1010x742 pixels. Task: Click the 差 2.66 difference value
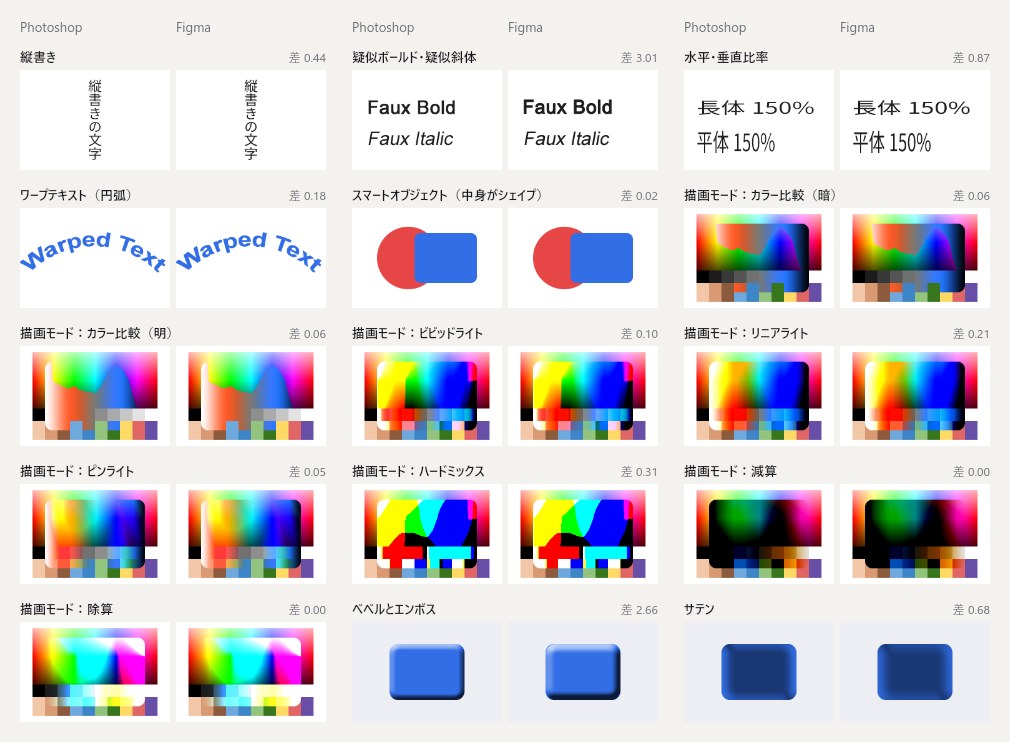click(639, 609)
